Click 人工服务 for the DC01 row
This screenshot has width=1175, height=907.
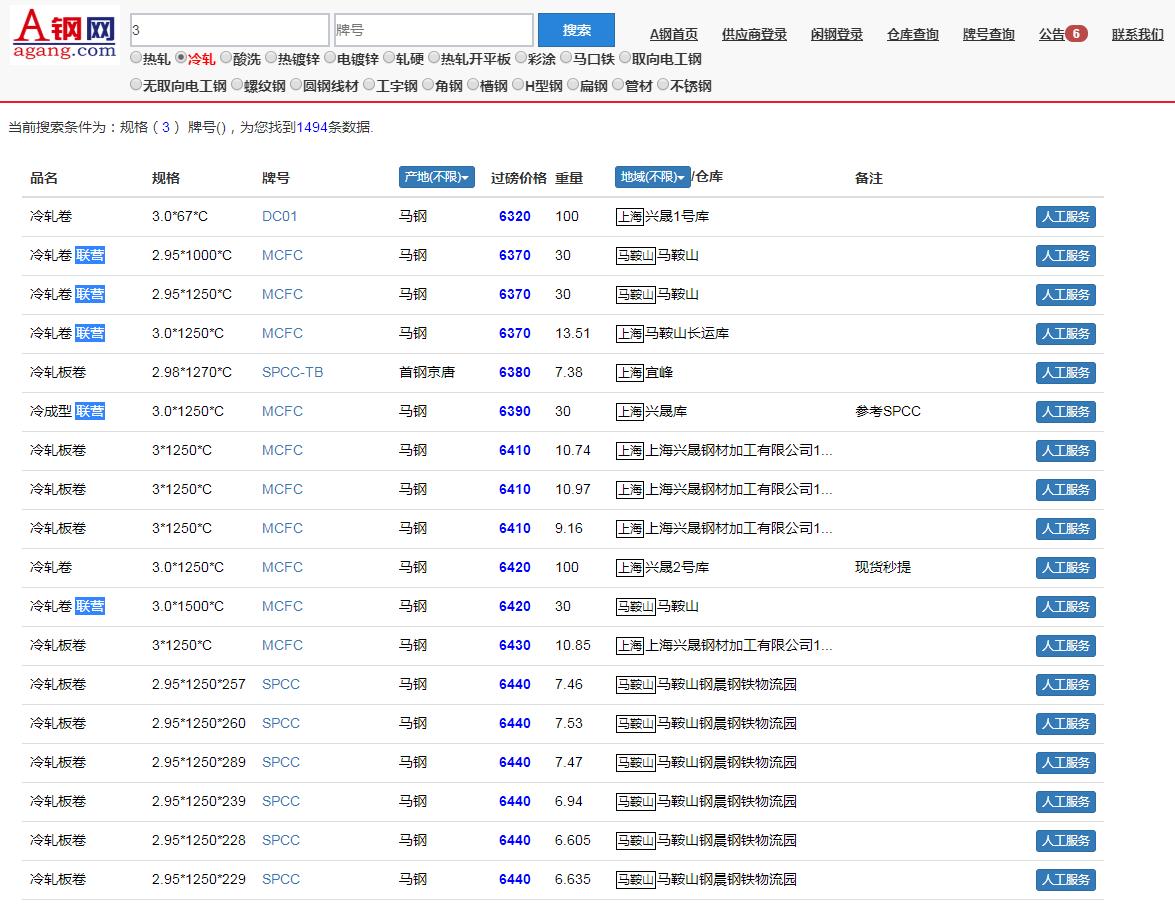point(1066,217)
